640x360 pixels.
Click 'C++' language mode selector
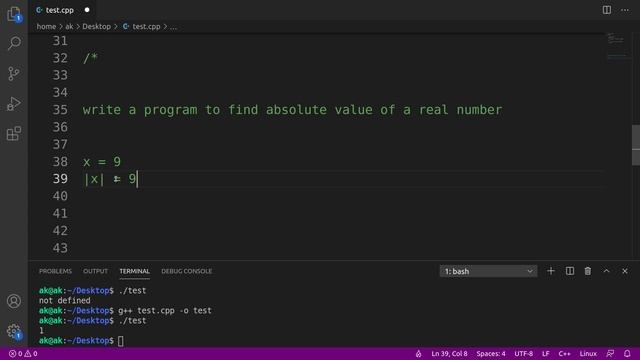[x=564, y=353]
